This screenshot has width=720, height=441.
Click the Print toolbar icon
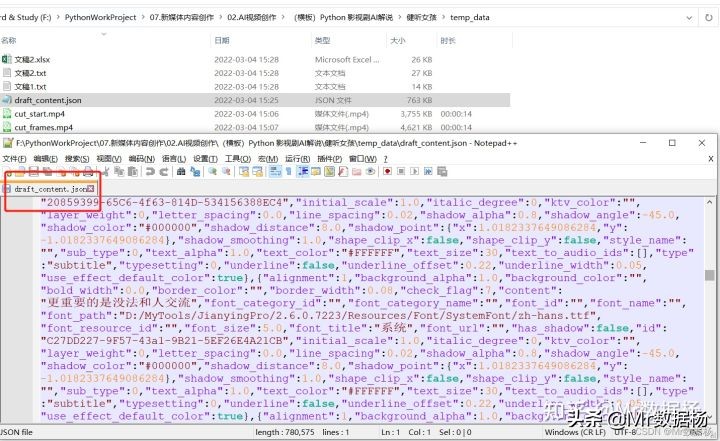click(88, 172)
